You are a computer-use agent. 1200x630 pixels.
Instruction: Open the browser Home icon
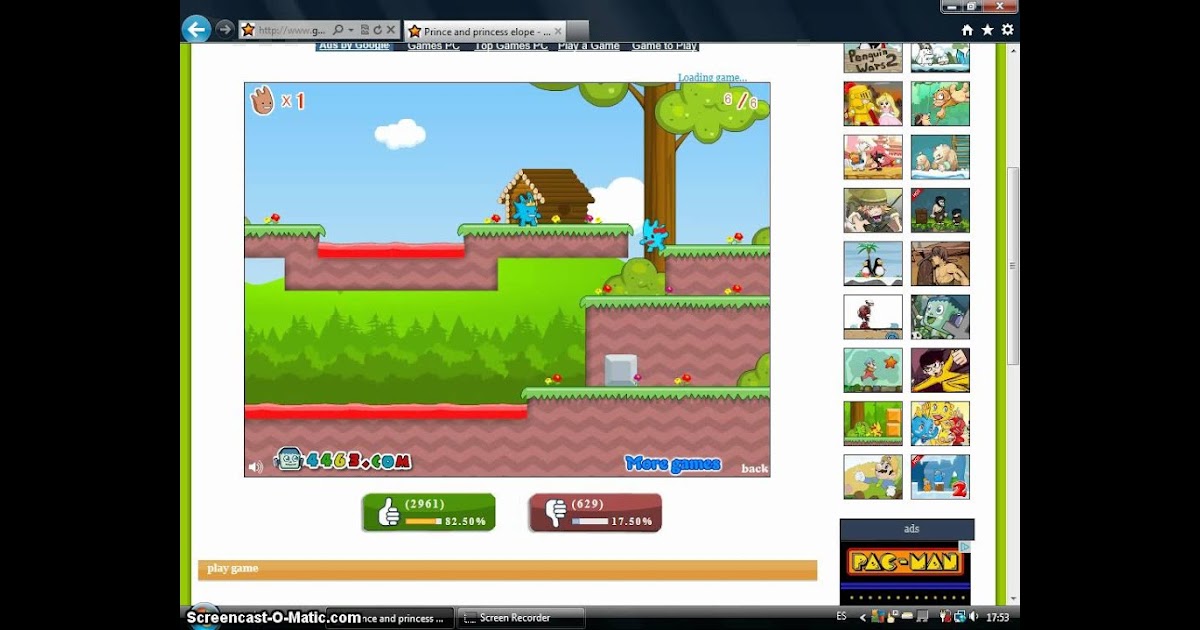[x=967, y=30]
